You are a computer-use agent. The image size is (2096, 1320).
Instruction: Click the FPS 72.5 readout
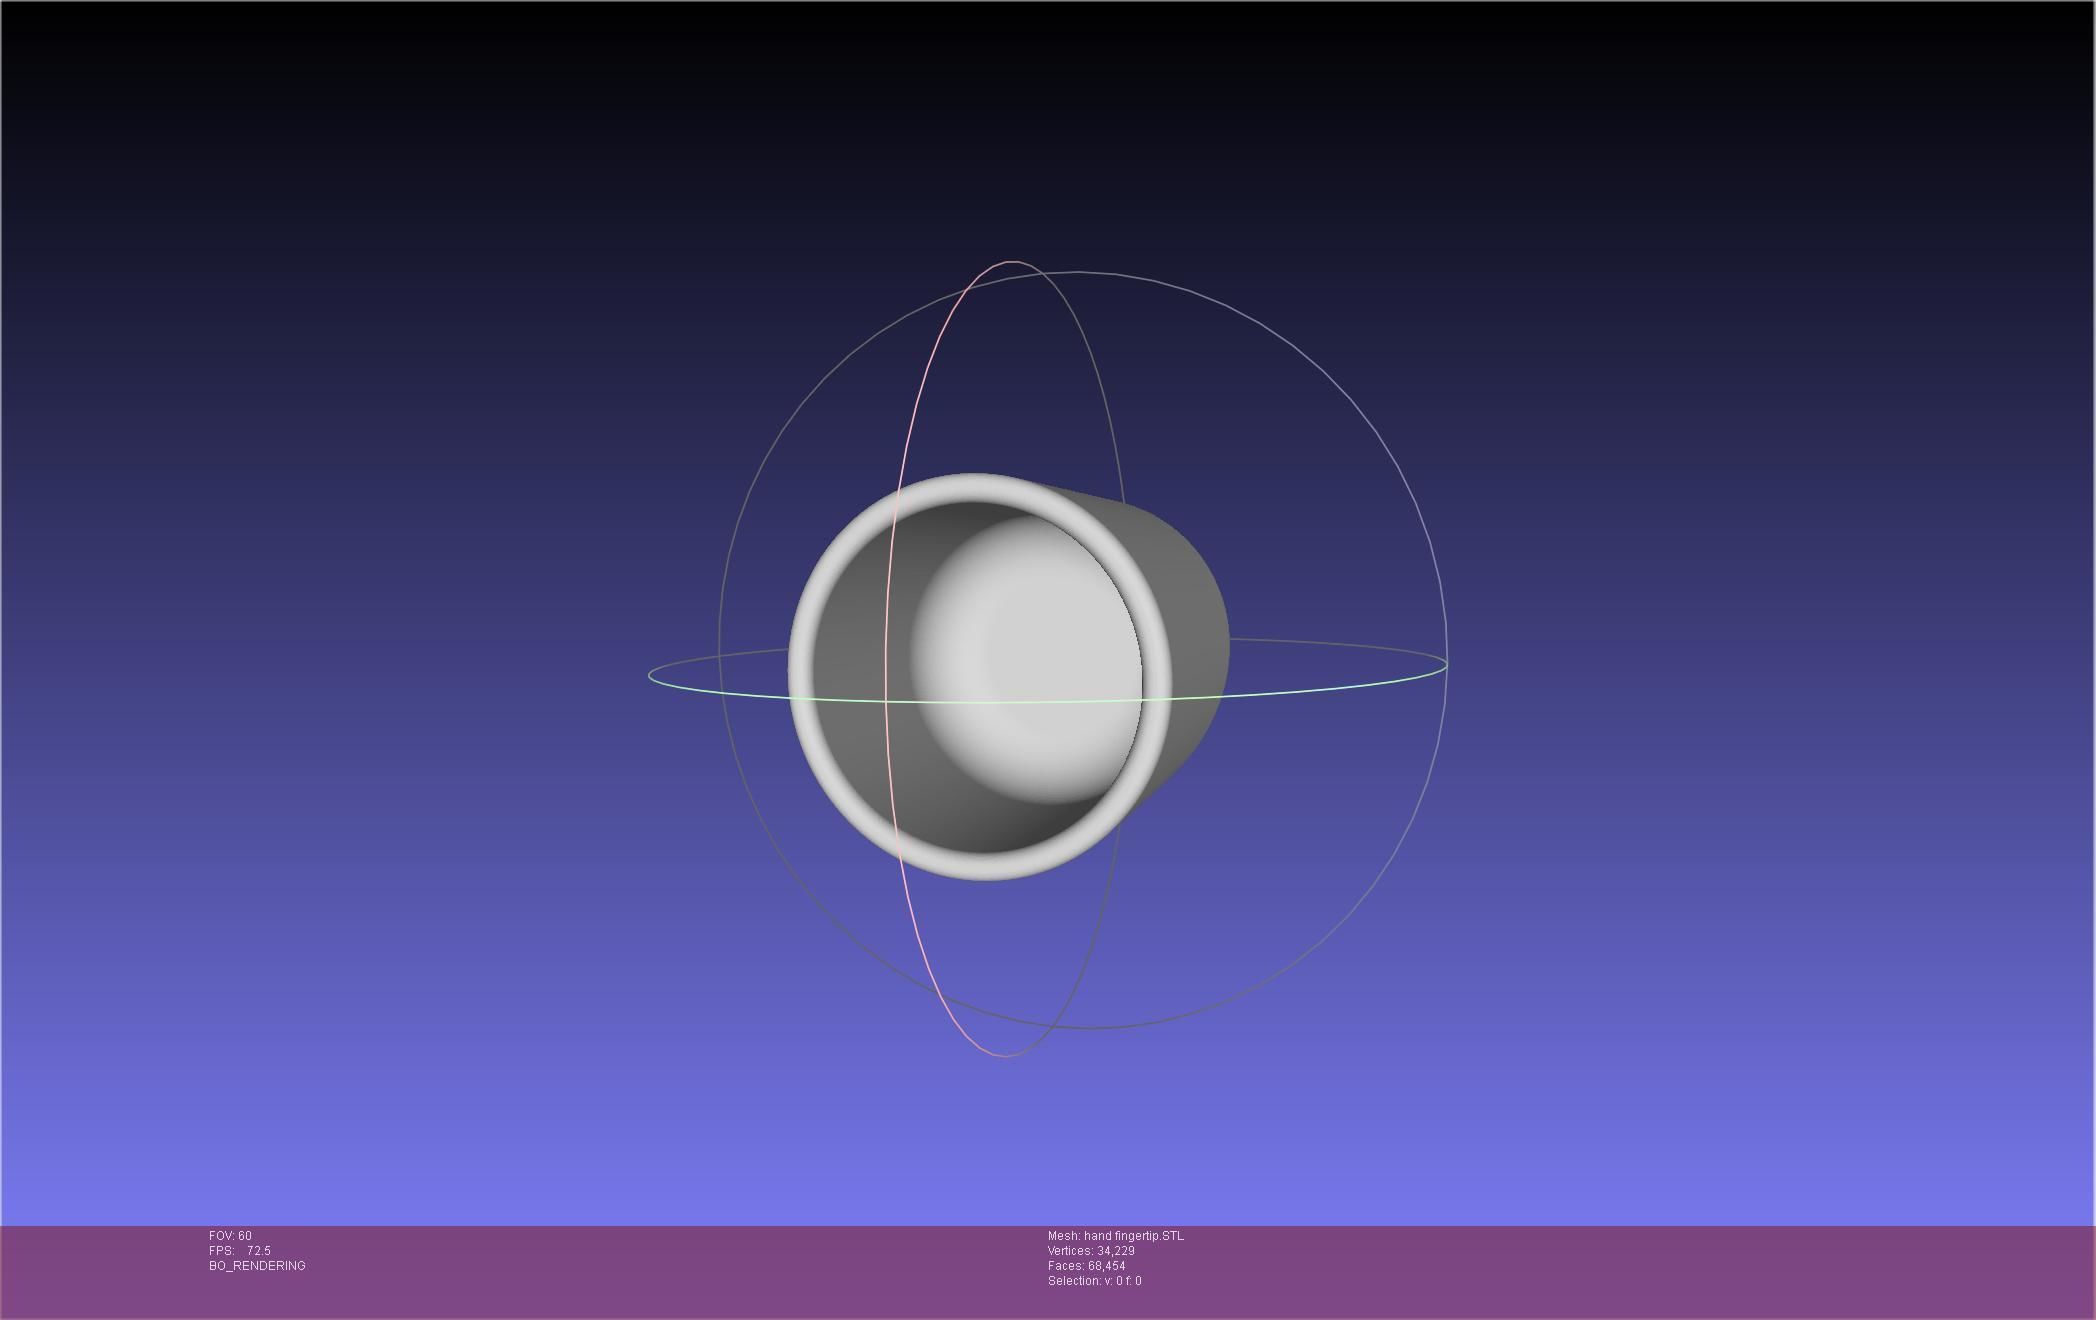pos(240,1251)
